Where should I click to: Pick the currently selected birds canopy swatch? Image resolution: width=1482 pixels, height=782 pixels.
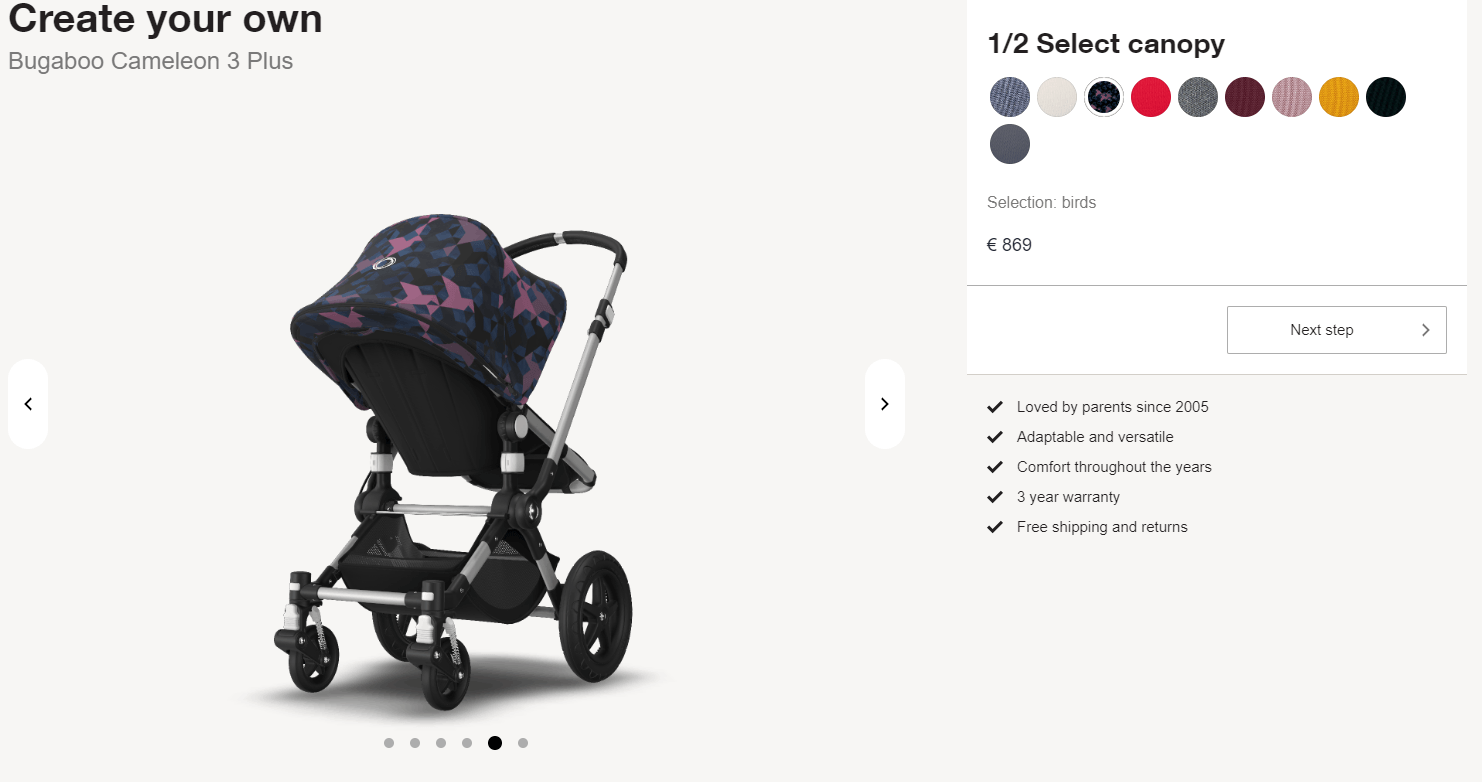[x=1103, y=97]
